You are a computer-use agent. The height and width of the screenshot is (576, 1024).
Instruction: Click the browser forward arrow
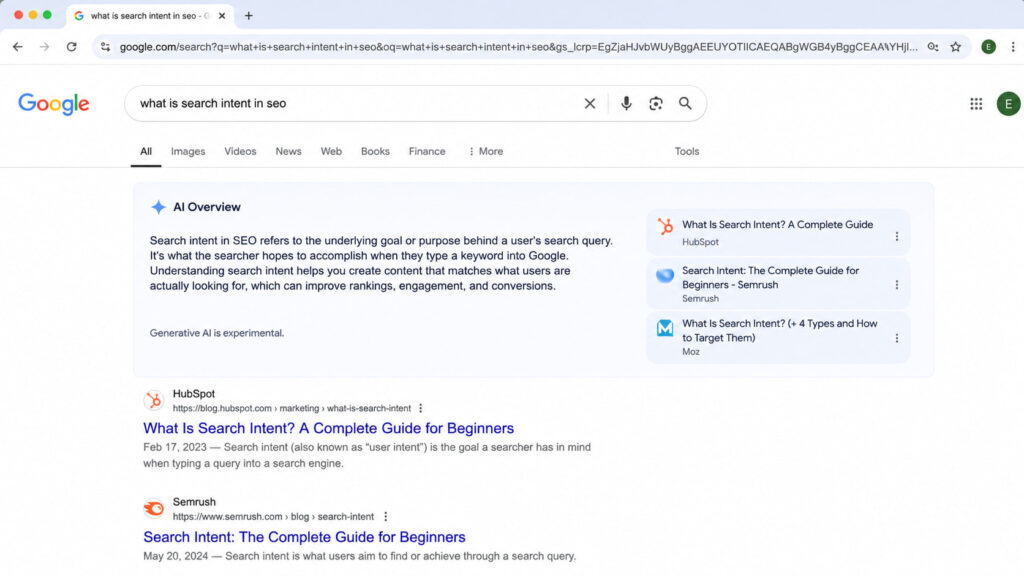coord(44,47)
